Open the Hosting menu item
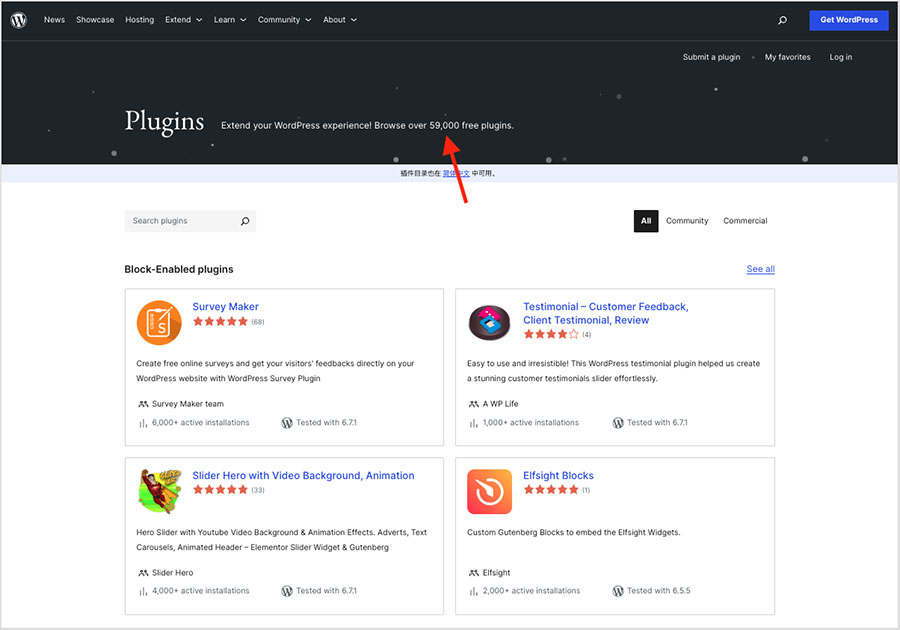This screenshot has width=900, height=630. click(139, 20)
